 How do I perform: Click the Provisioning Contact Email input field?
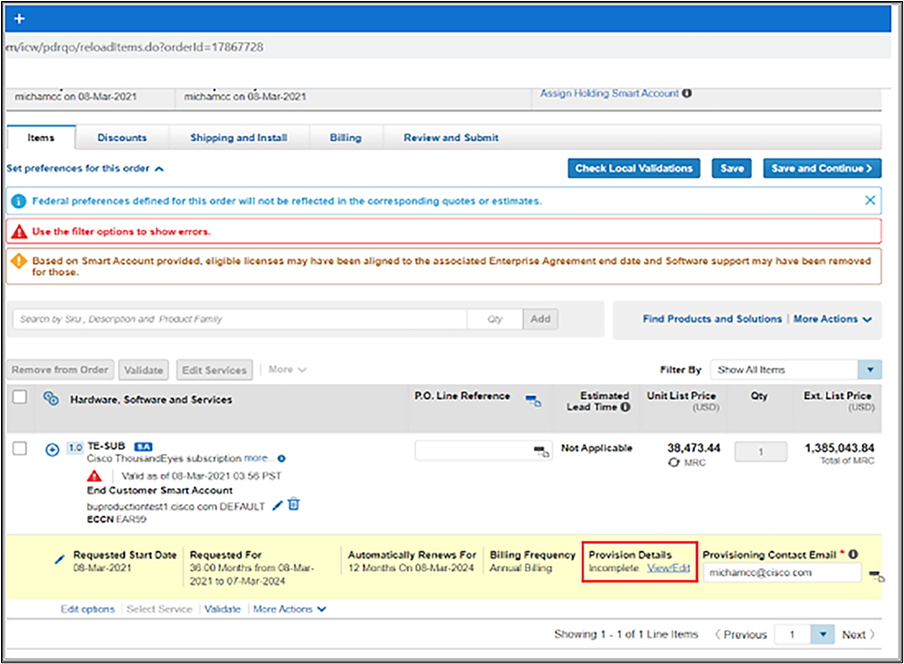782,573
